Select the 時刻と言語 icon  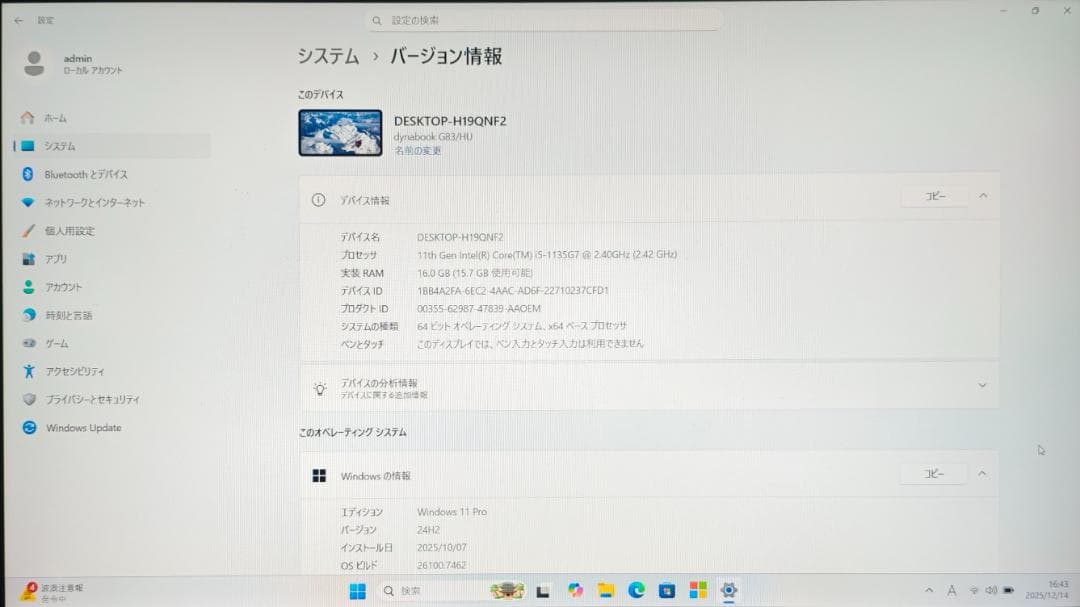30,314
